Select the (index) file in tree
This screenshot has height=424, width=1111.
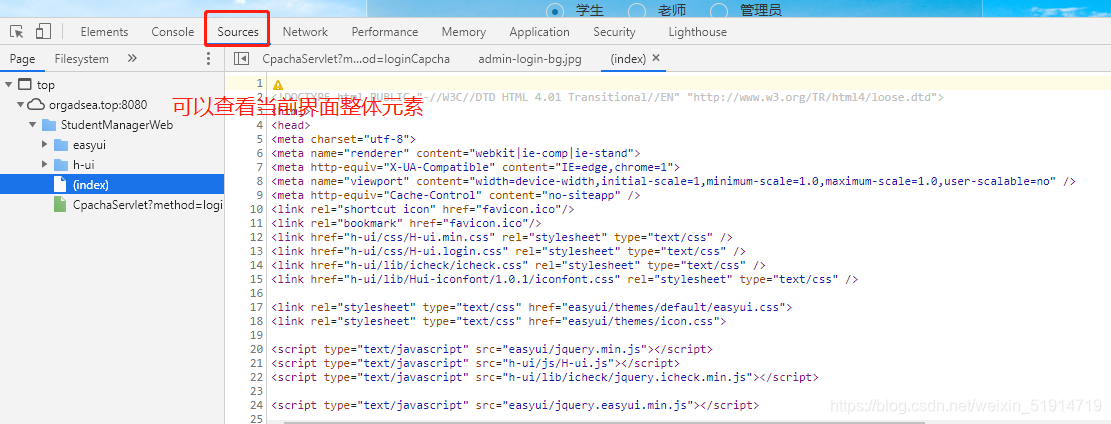pos(112,184)
